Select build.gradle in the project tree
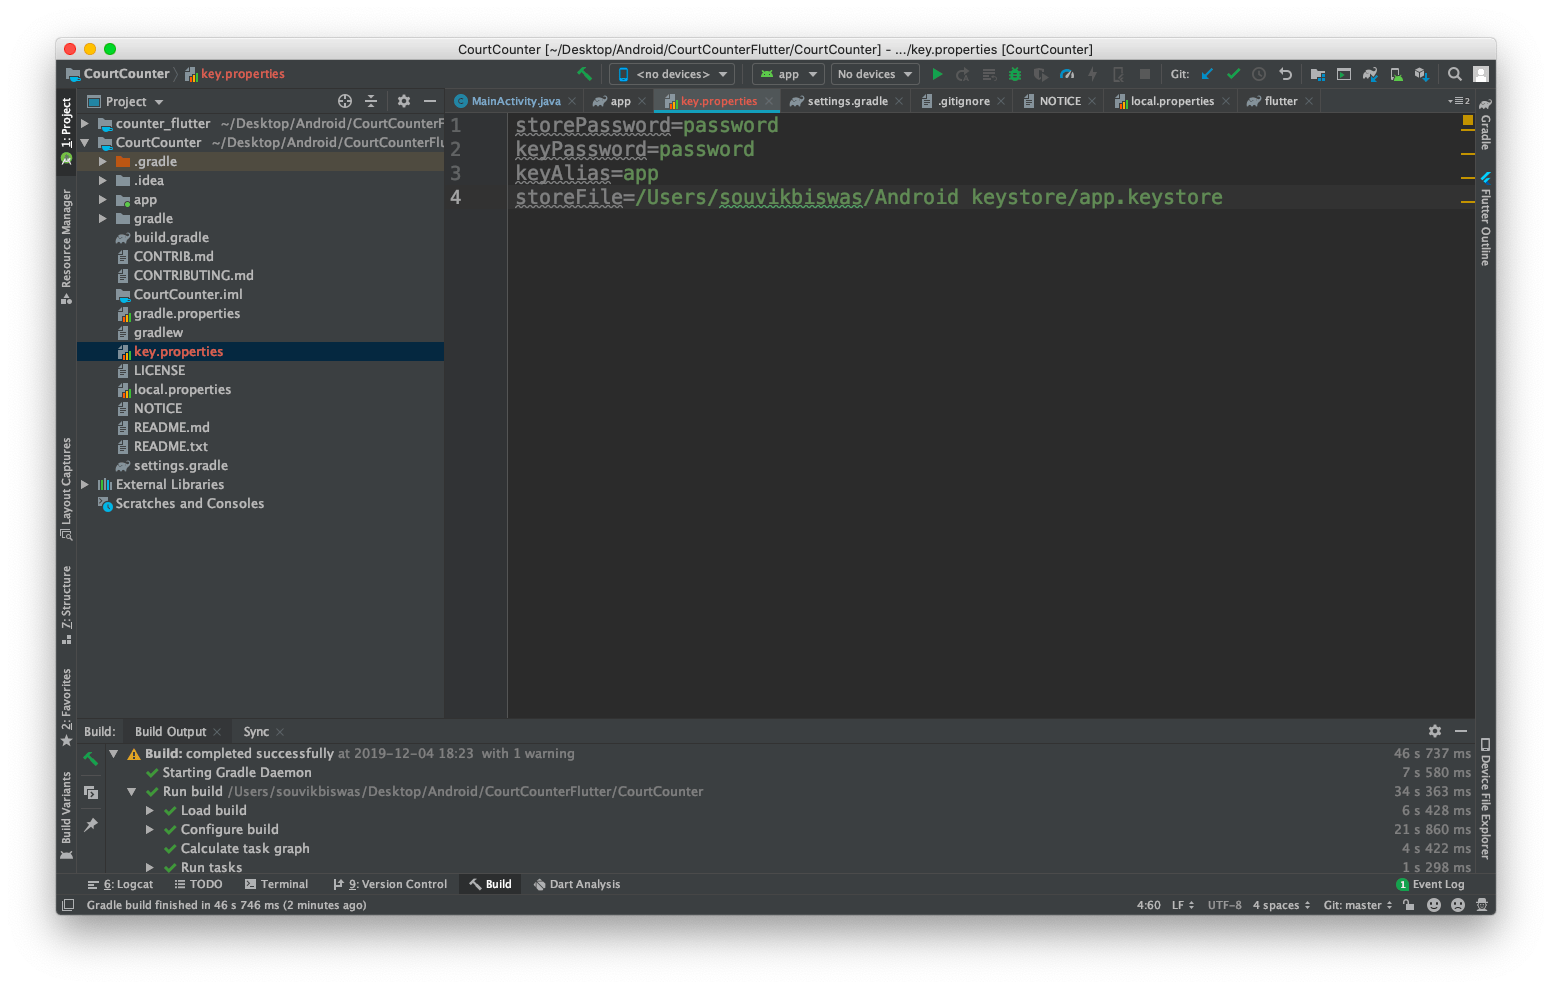Image resolution: width=1552 pixels, height=989 pixels. click(x=171, y=238)
